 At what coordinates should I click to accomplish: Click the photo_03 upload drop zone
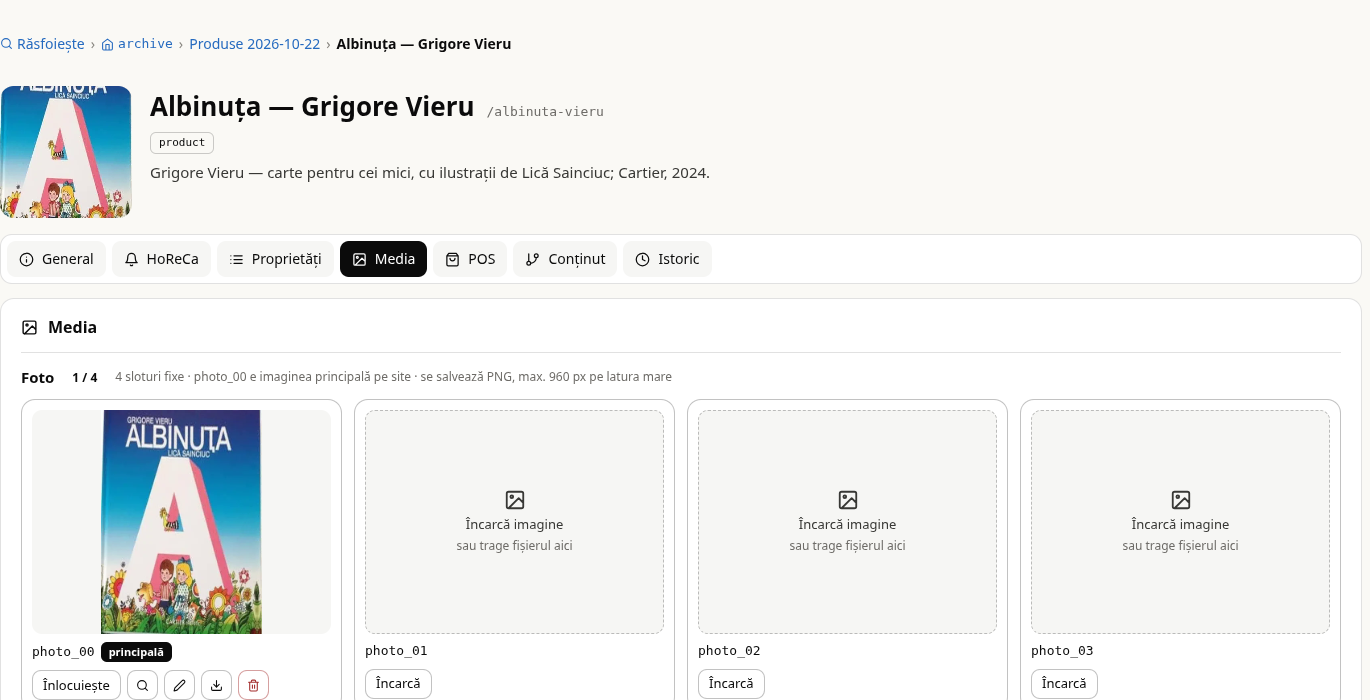(x=1180, y=522)
